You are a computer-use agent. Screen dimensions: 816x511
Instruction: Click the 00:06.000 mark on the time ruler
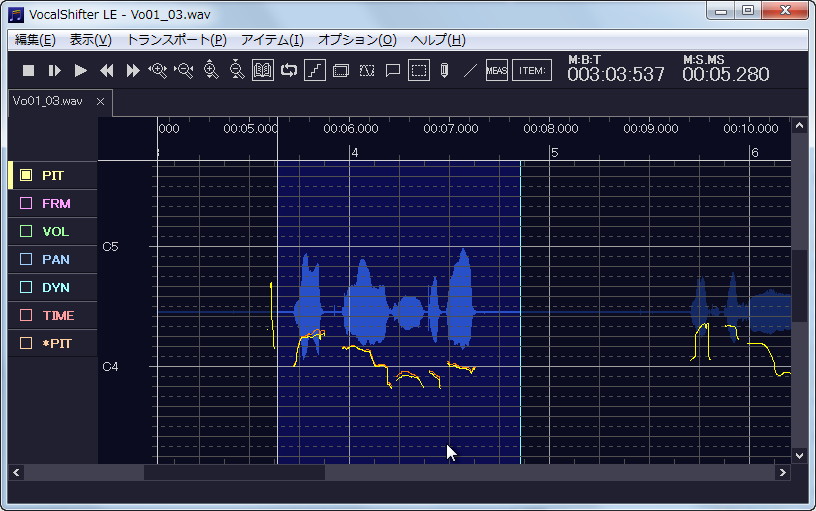[351, 129]
